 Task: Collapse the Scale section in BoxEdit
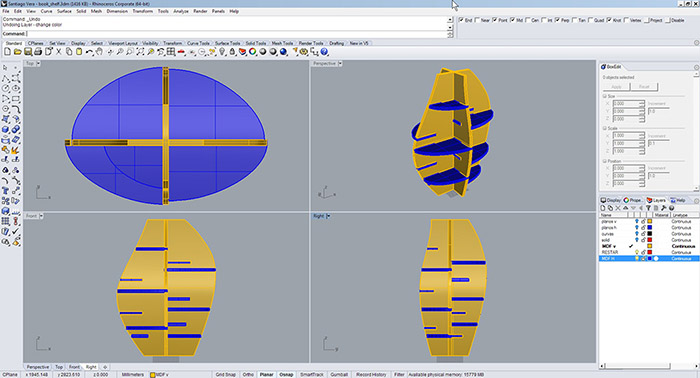pyautogui.click(x=605, y=129)
